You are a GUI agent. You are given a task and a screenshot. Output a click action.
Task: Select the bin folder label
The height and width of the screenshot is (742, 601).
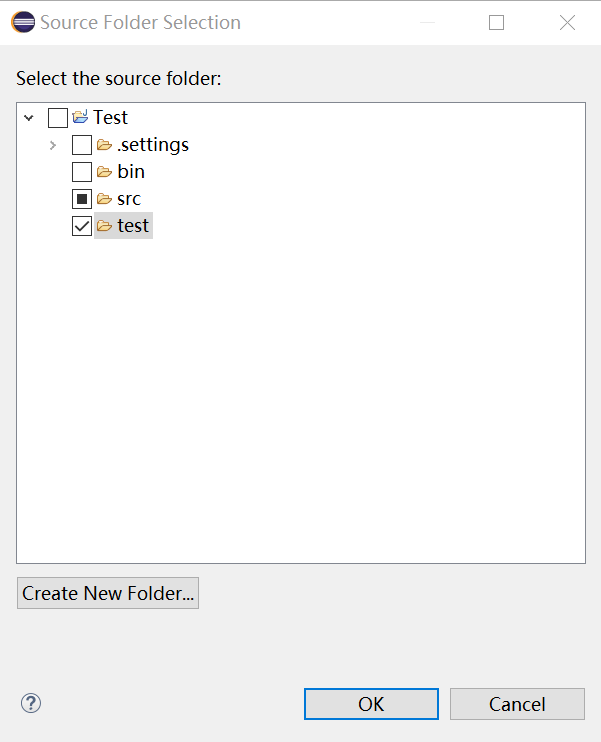coord(131,172)
